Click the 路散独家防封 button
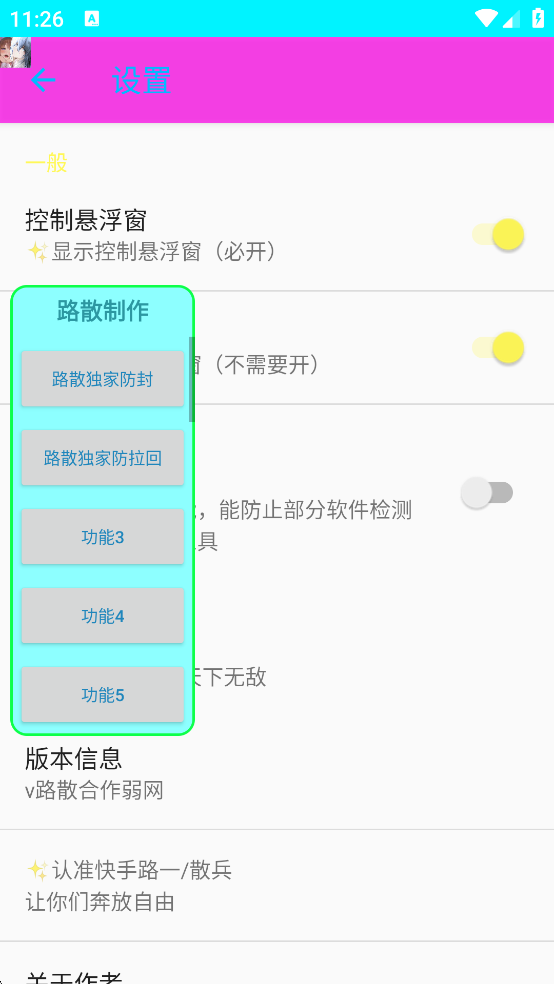 [x=103, y=379]
